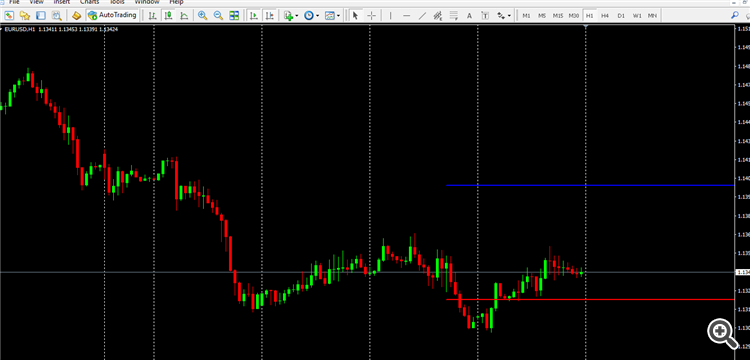Toggle the AutoTrading button

pyautogui.click(x=112, y=15)
